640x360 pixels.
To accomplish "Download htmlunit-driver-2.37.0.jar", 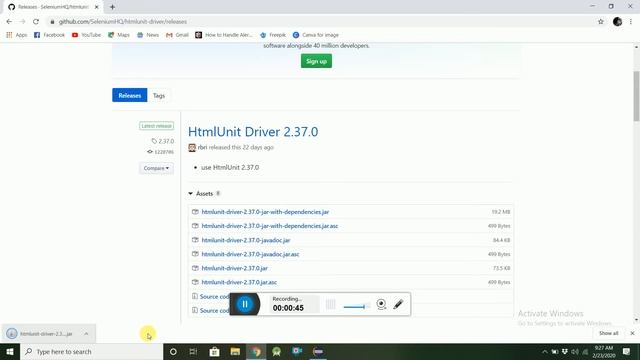I will [x=235, y=268].
